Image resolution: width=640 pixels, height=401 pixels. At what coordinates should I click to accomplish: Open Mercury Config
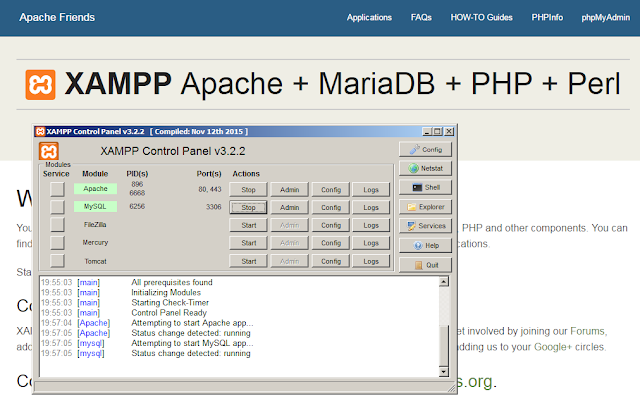click(x=331, y=243)
